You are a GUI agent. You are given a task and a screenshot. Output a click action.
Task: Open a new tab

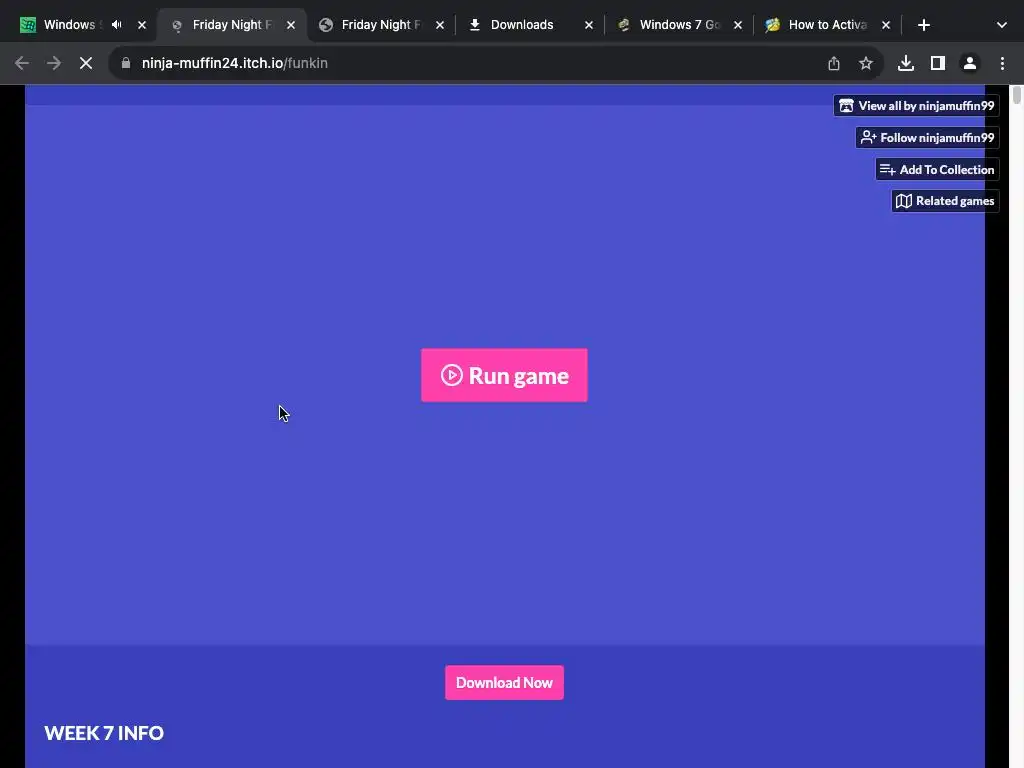pyautogui.click(x=923, y=25)
